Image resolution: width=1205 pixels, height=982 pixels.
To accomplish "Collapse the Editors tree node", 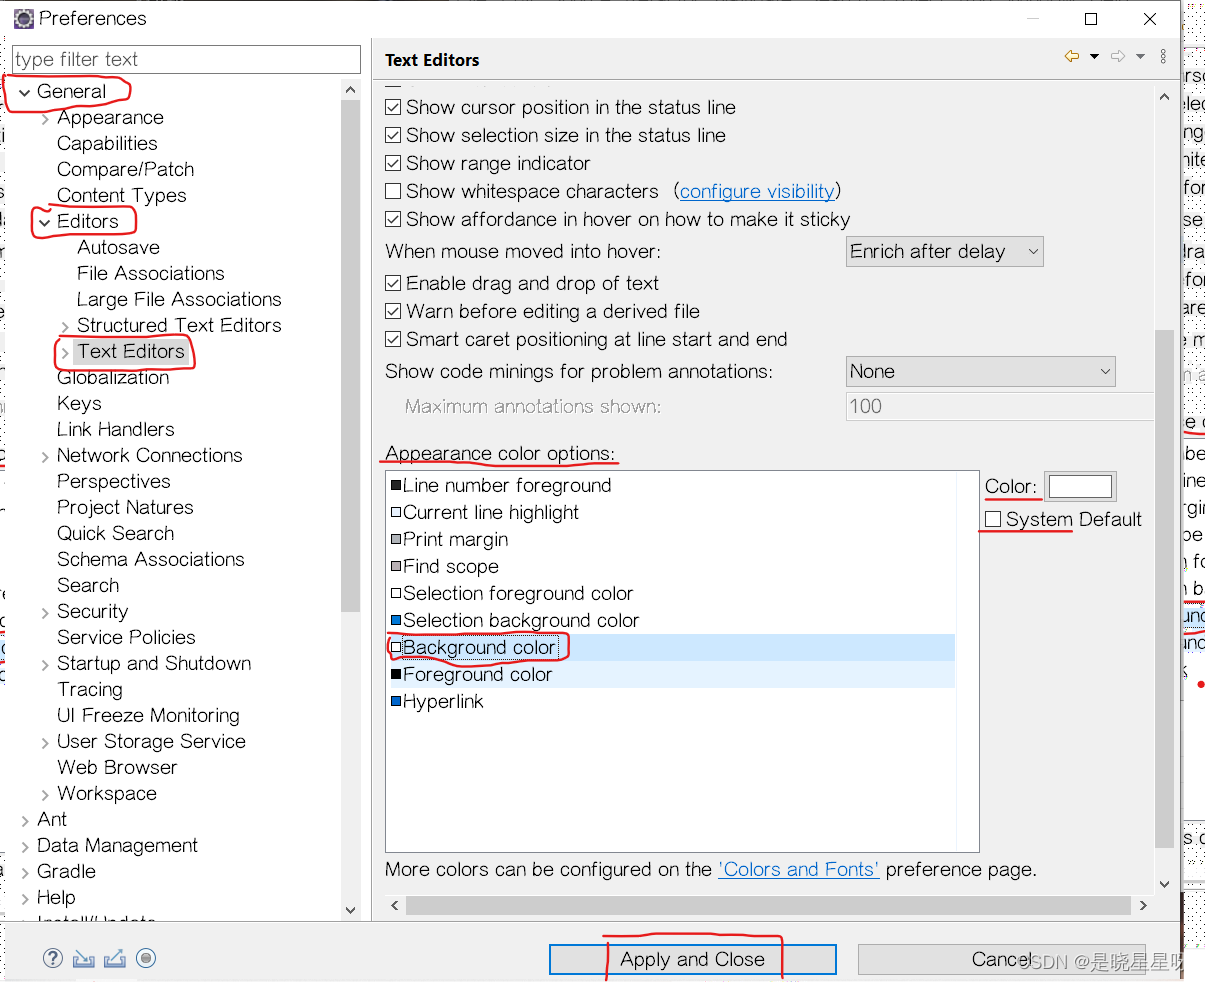I will [x=45, y=222].
